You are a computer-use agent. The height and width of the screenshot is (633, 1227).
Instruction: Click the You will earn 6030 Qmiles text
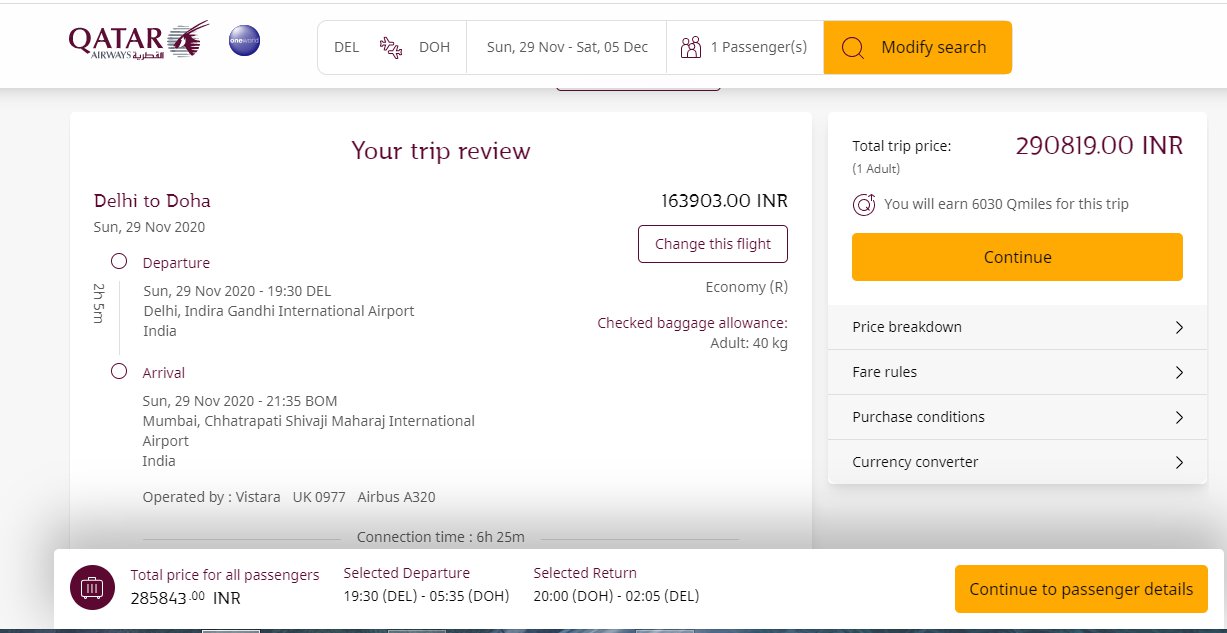(x=1006, y=204)
